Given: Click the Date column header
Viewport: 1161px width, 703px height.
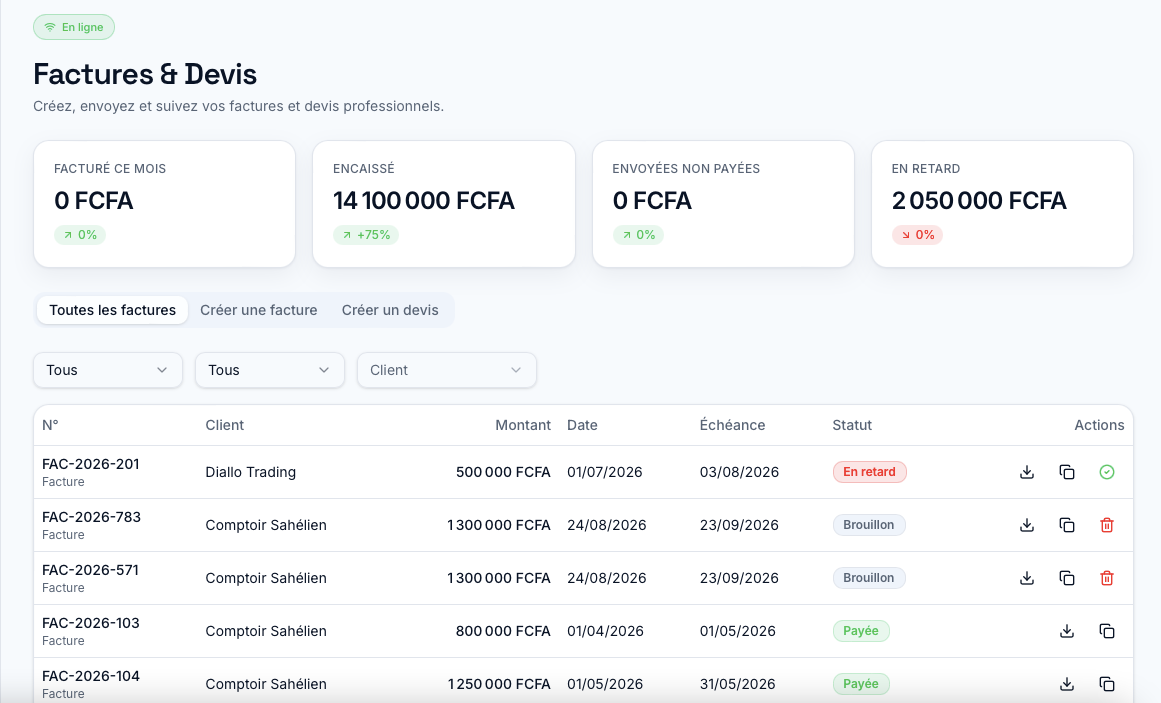Looking at the screenshot, I should (x=582, y=425).
